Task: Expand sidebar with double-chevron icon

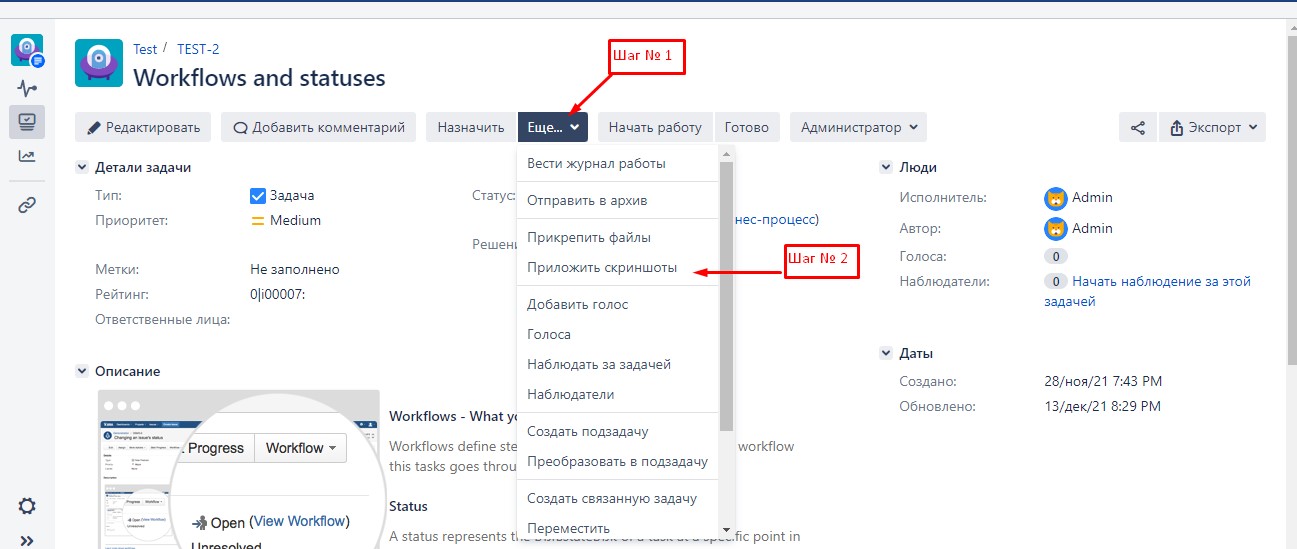Action: point(27,541)
